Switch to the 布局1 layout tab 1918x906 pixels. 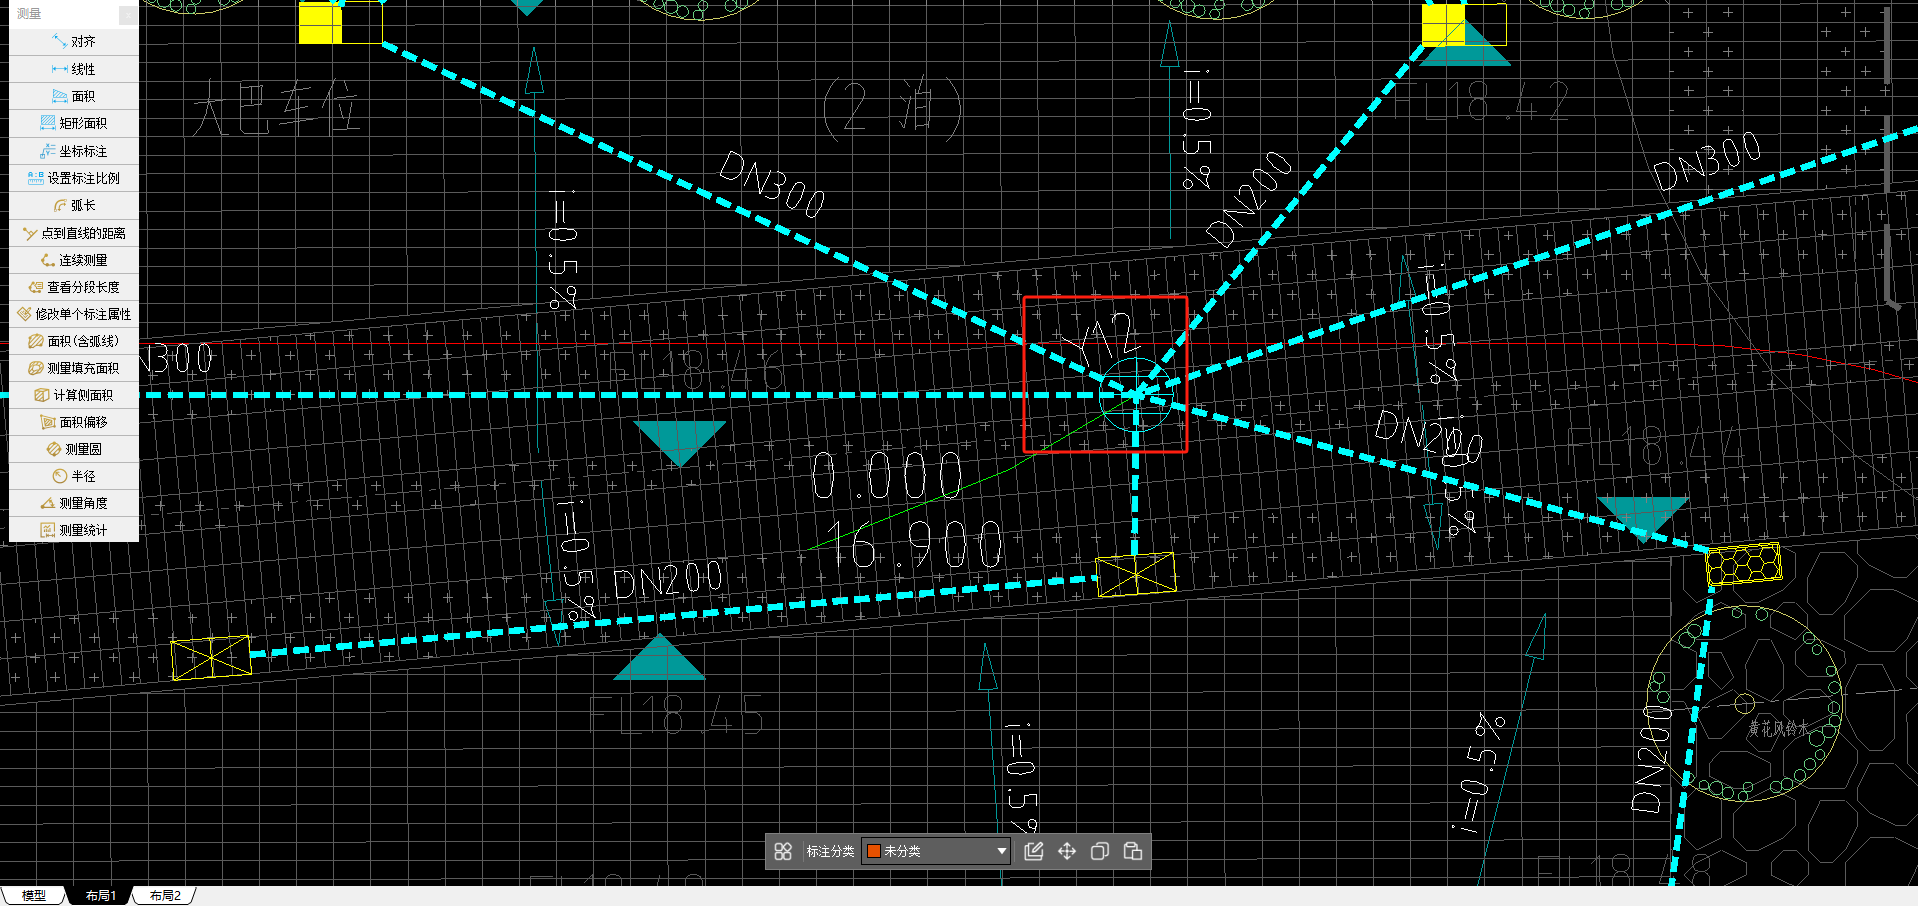click(x=100, y=896)
